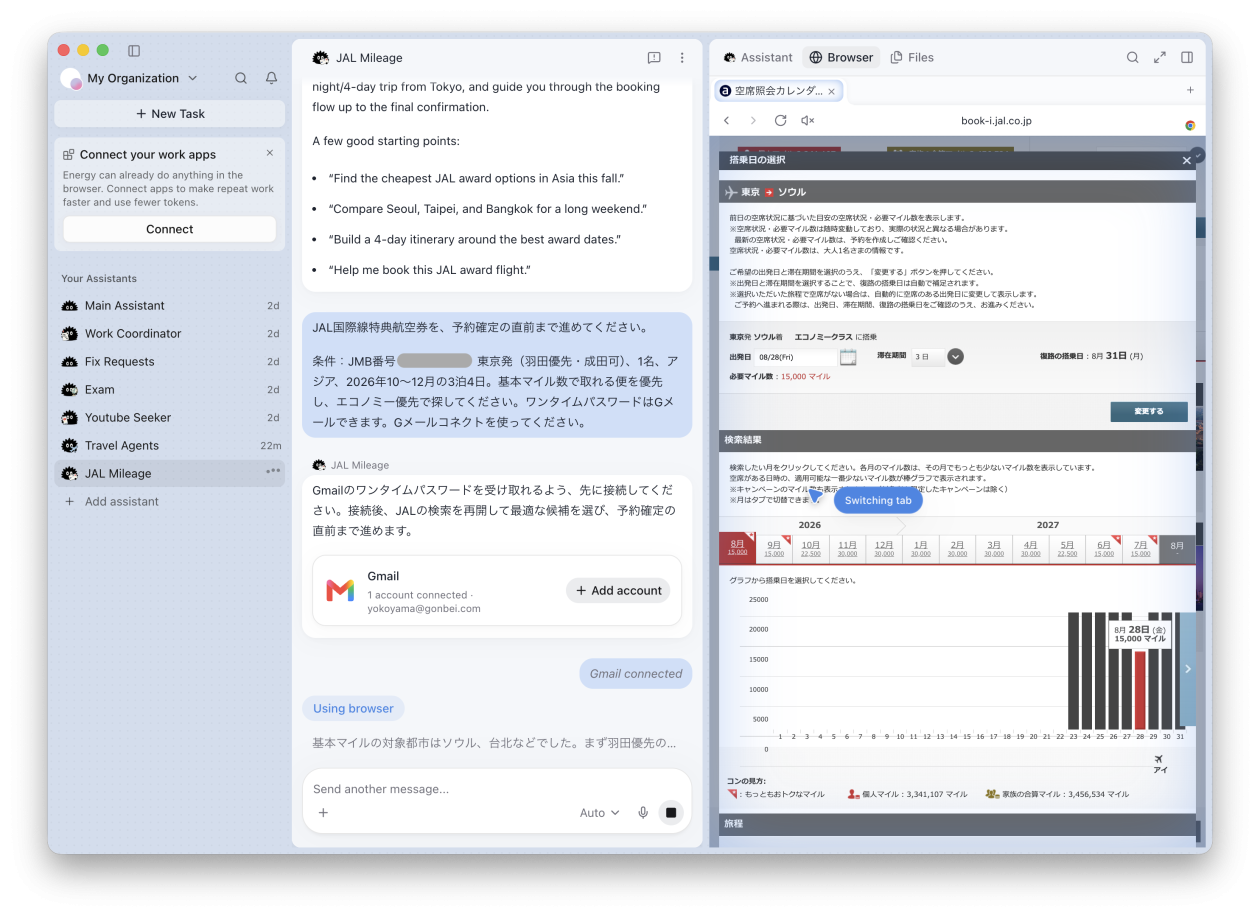The image size is (1260, 917).
Task: Open Youtube Seeker assistant
Action: click(170, 417)
